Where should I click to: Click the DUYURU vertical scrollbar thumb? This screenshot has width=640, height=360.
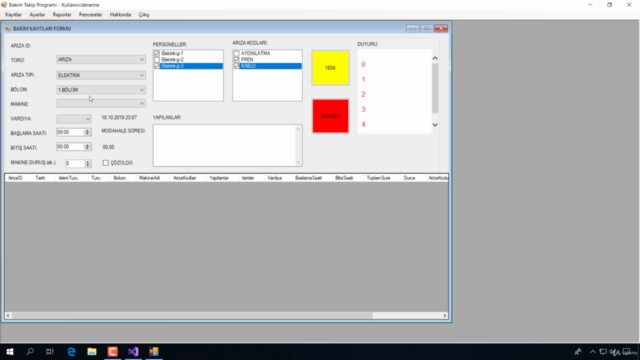pyautogui.click(x=435, y=88)
